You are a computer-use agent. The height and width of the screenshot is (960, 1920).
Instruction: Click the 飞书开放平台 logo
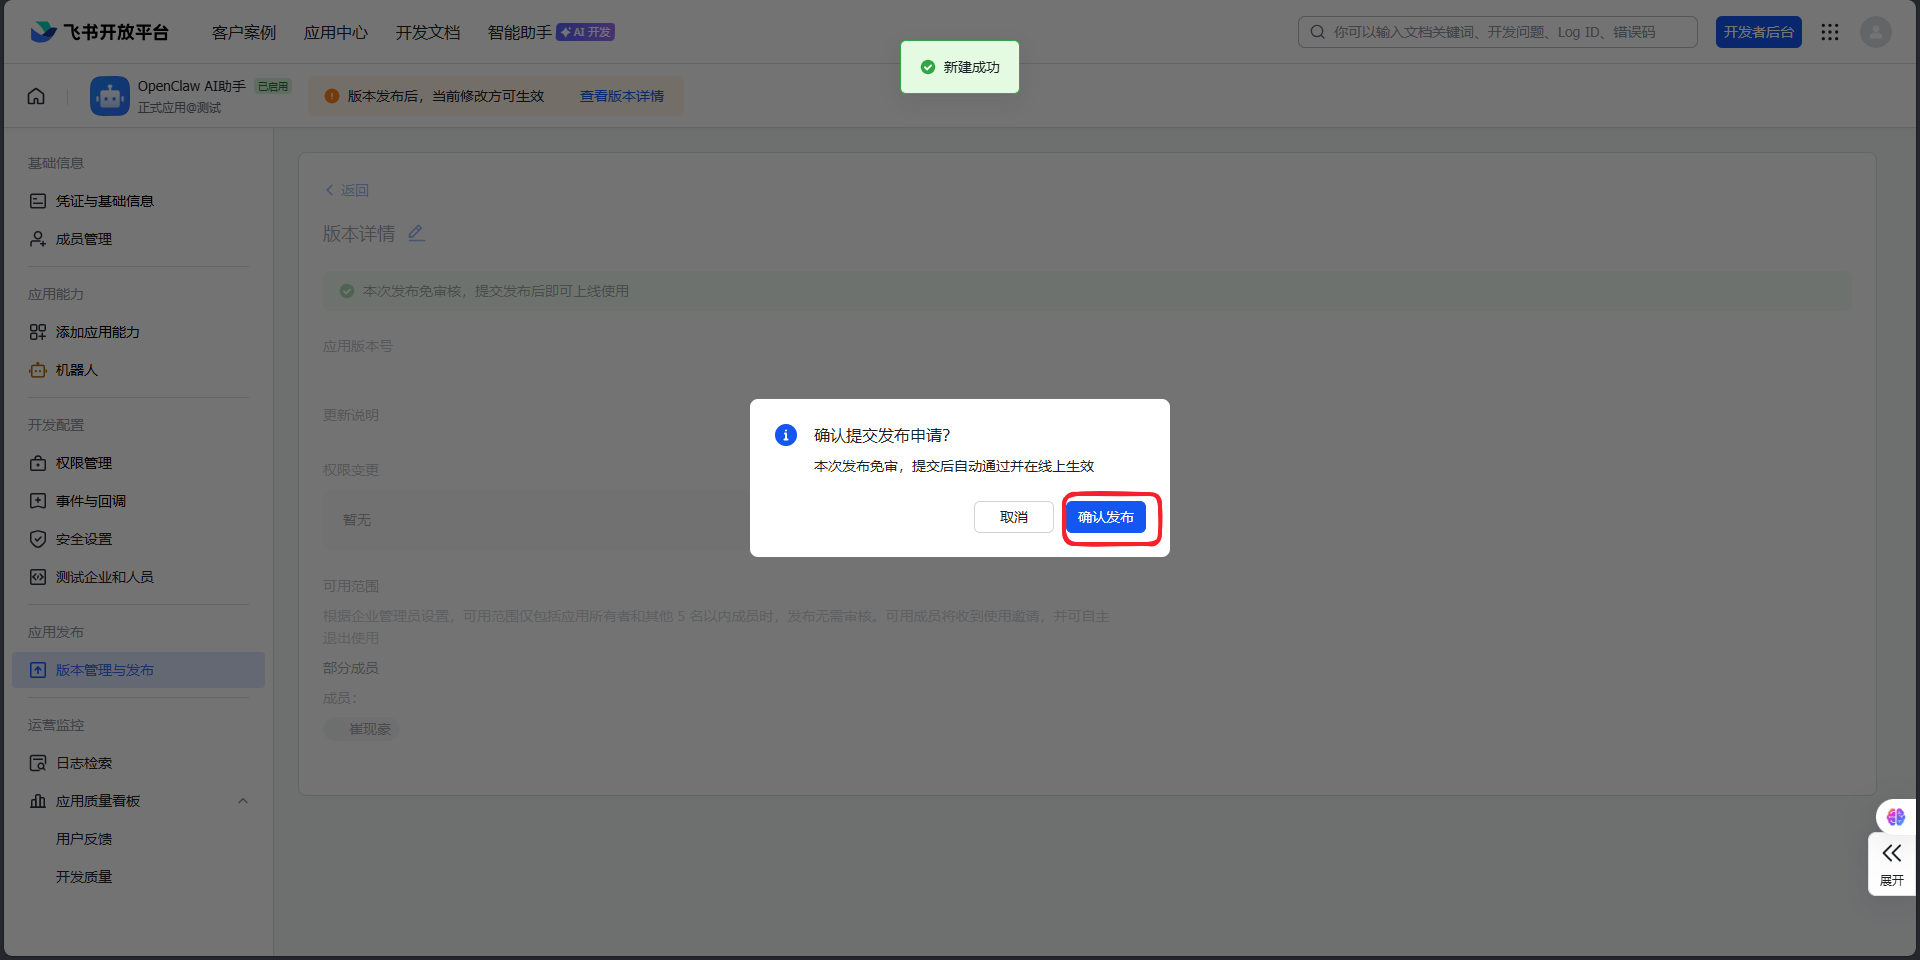[100, 32]
